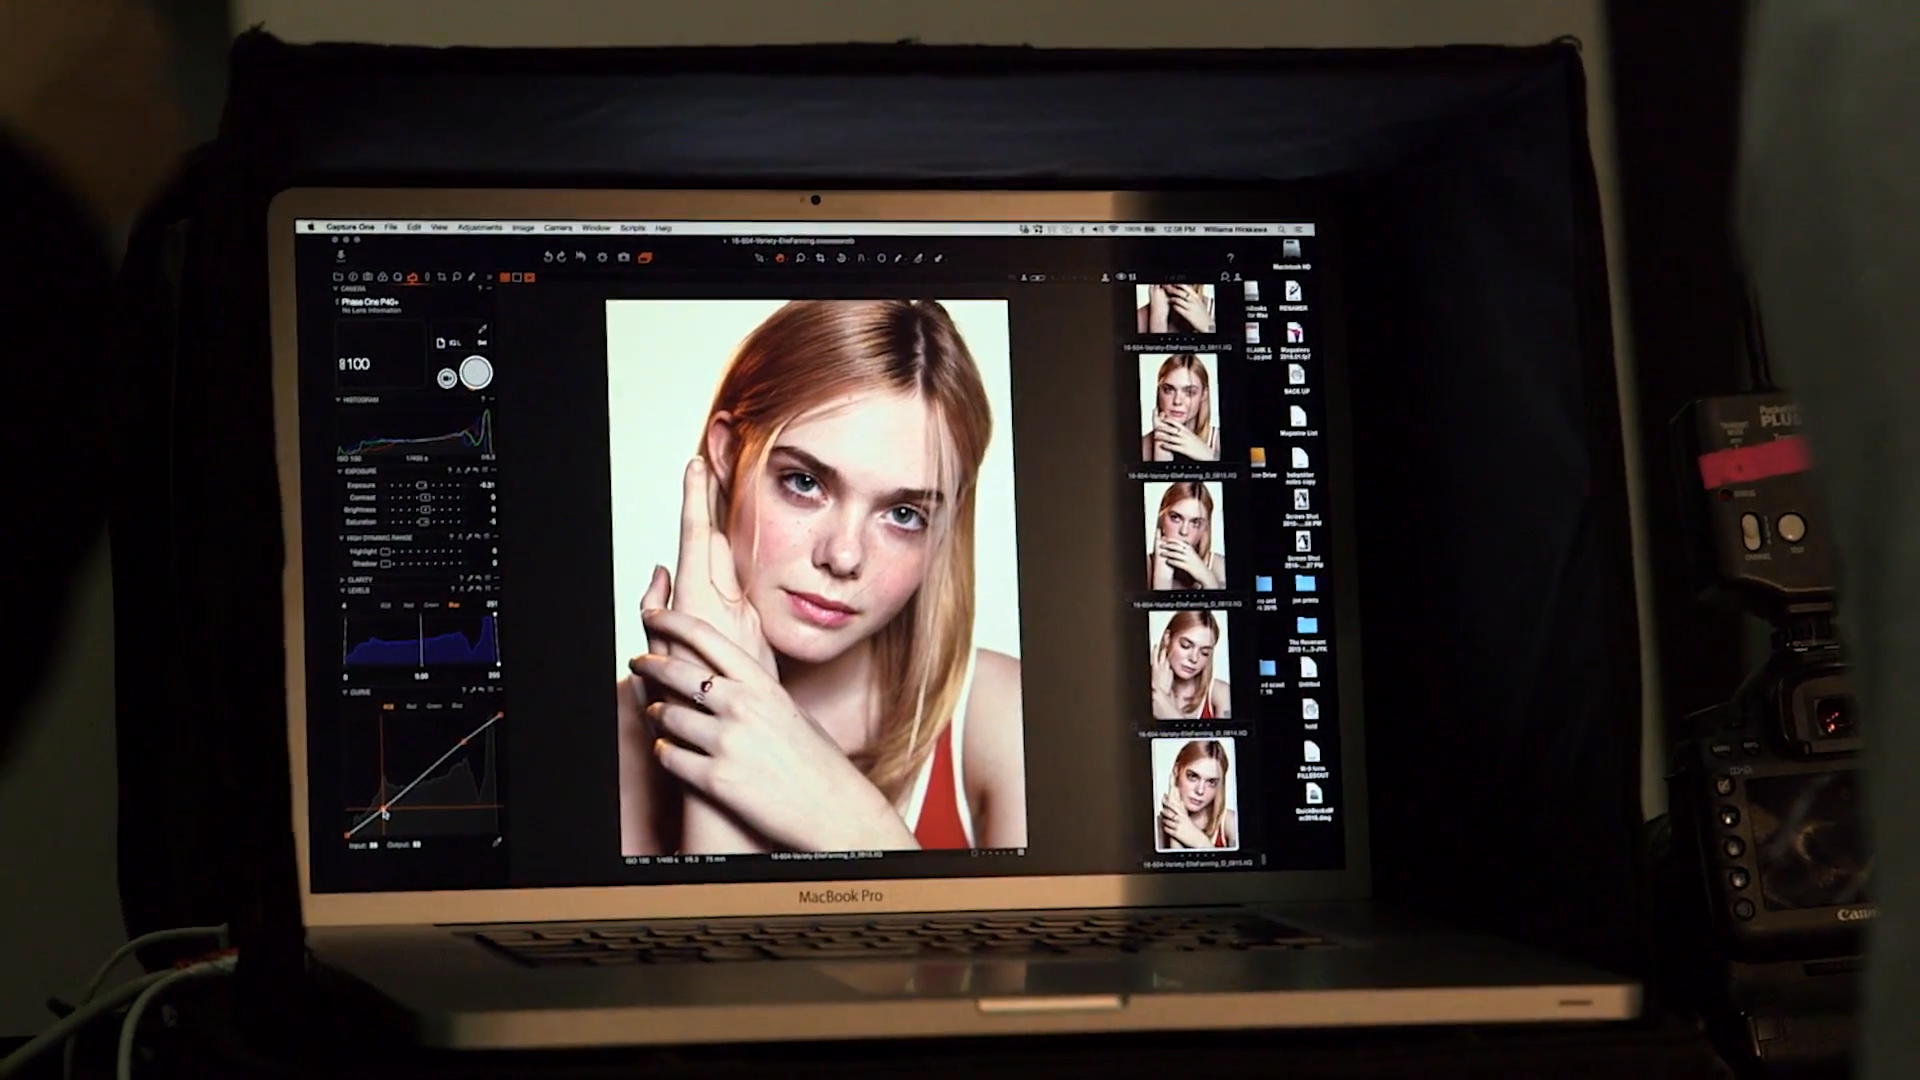The height and width of the screenshot is (1080, 1920).
Task: Expand the CLARITY panel
Action: pyautogui.click(x=342, y=580)
